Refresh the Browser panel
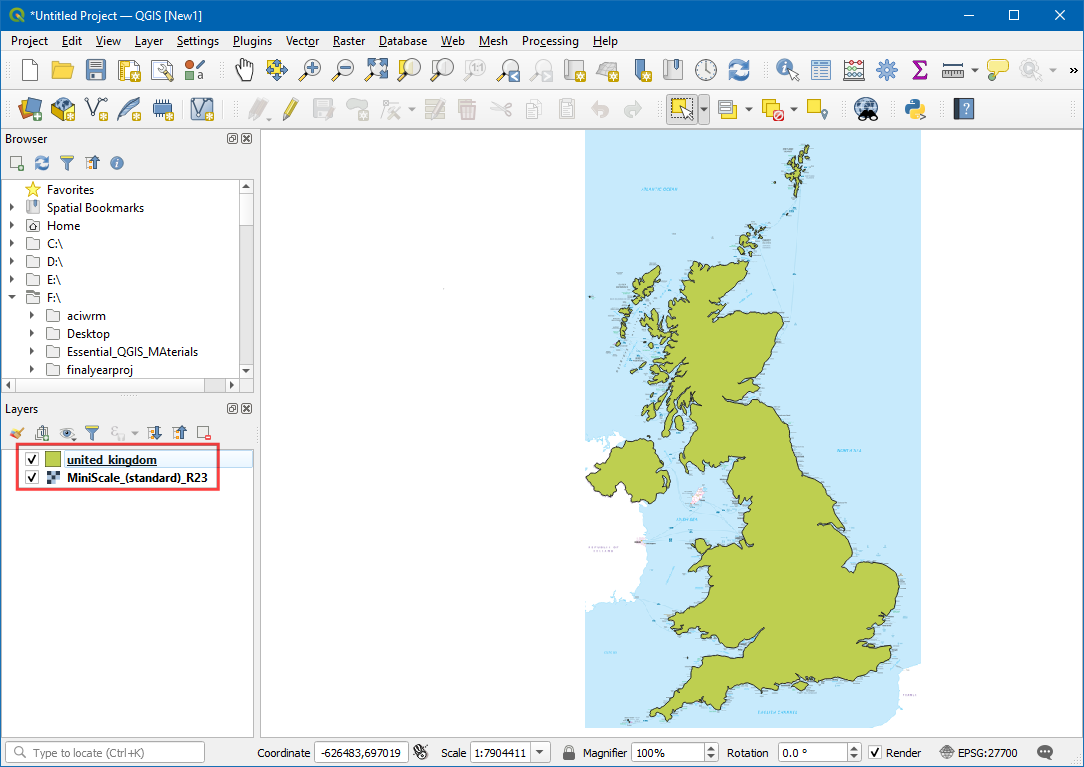 (x=41, y=163)
